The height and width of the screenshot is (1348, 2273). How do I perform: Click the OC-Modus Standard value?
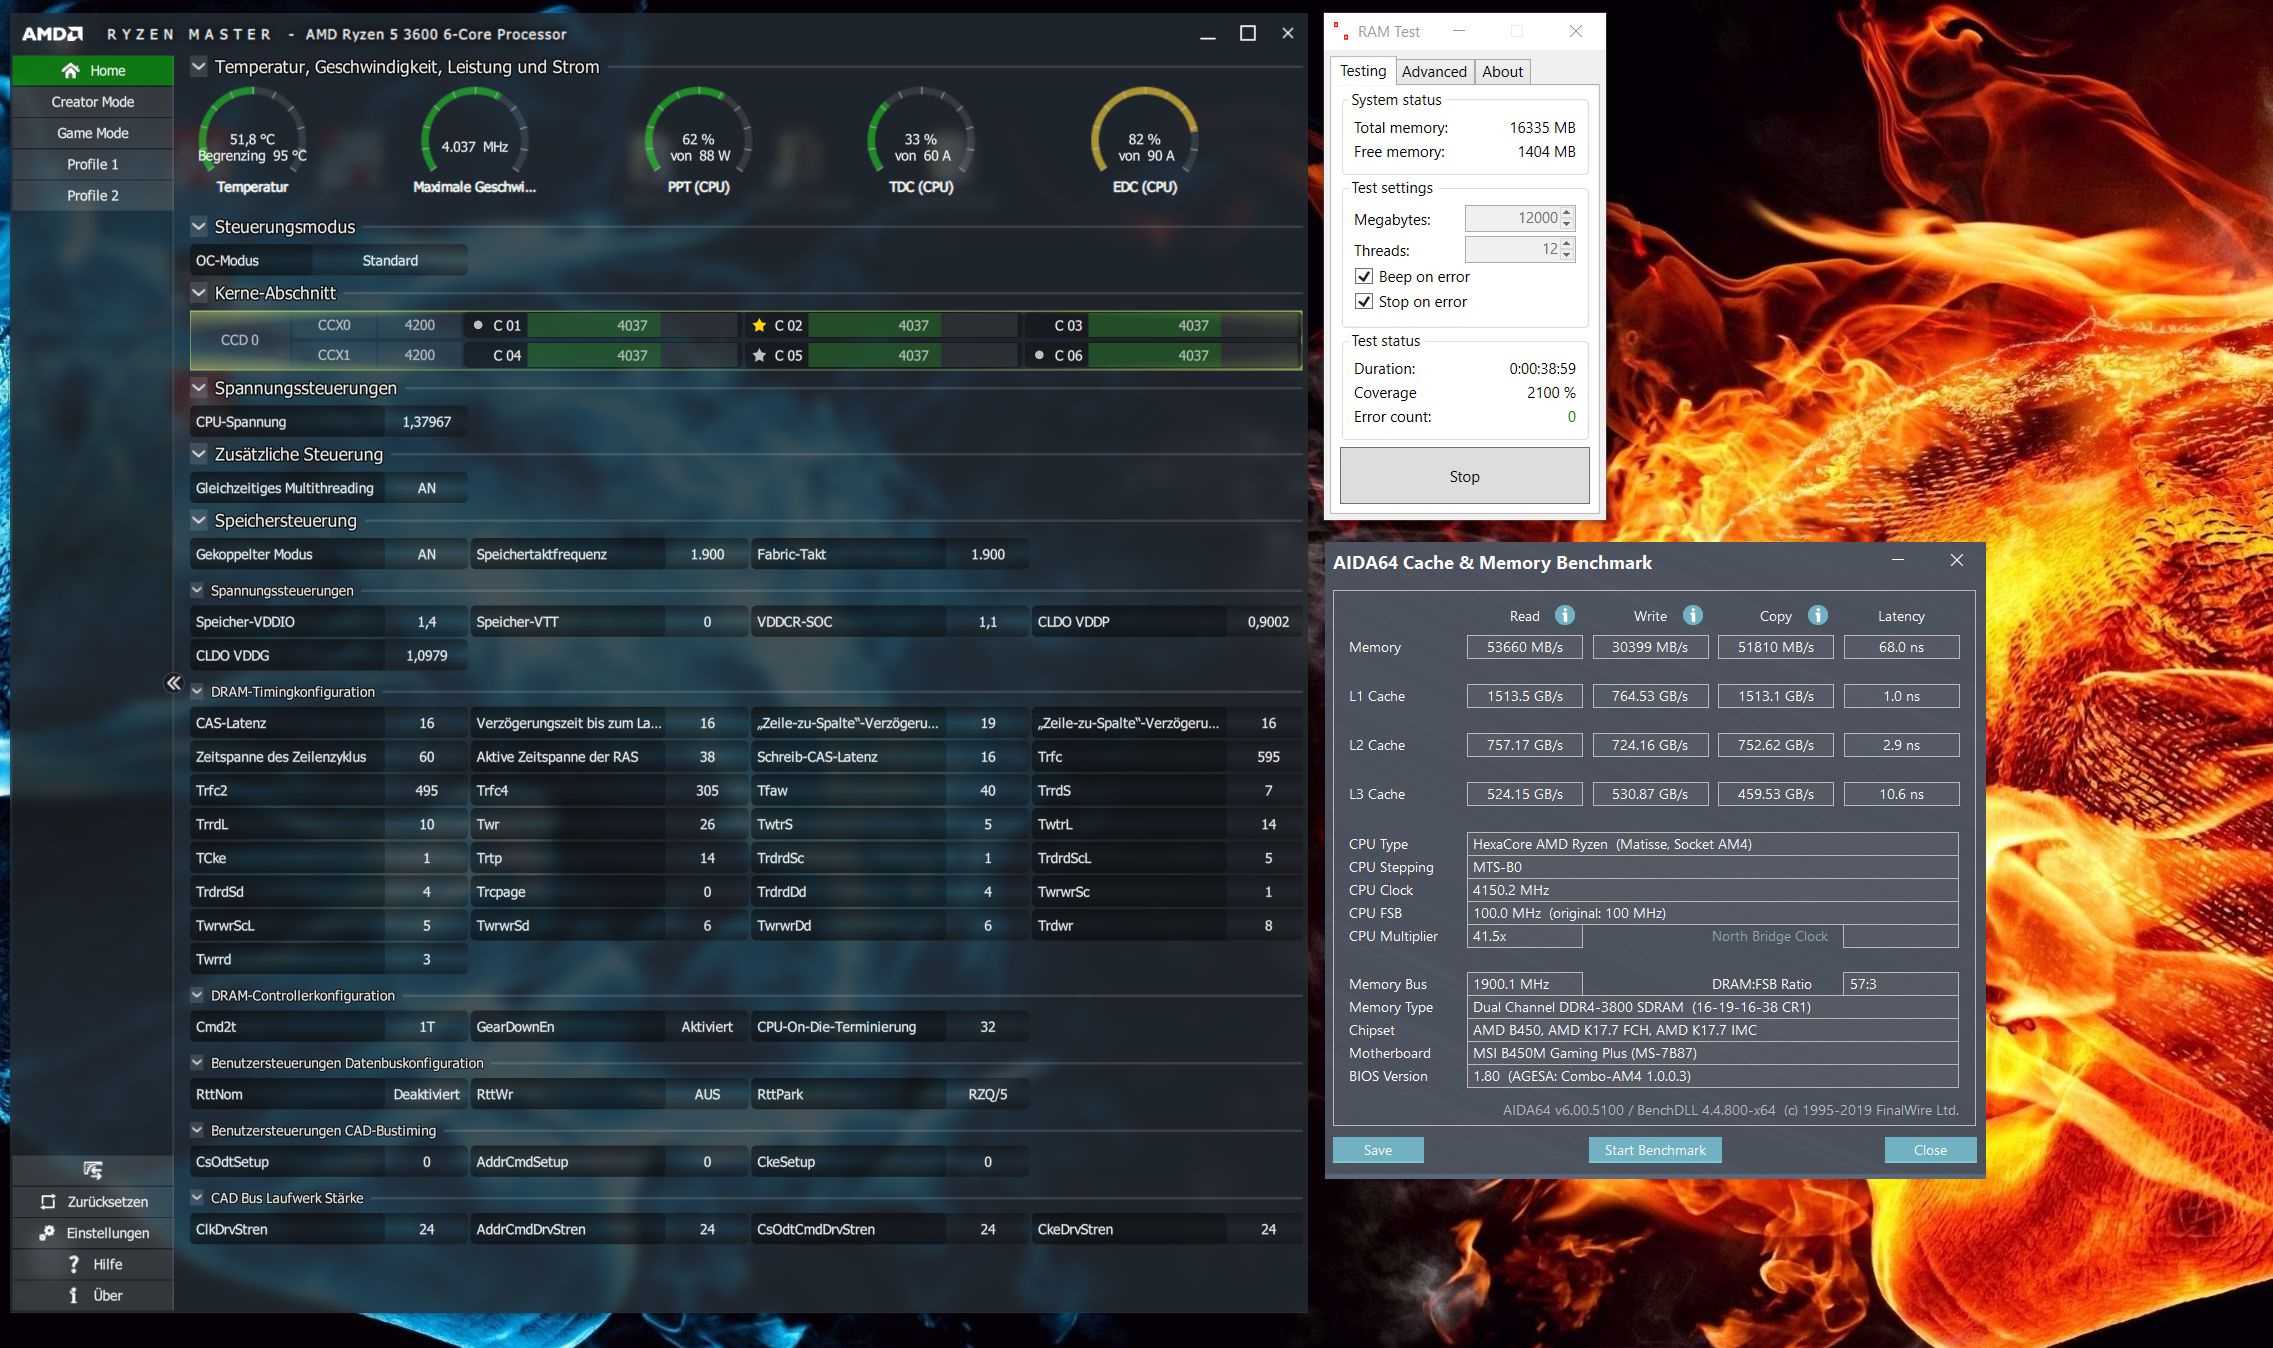point(390,260)
